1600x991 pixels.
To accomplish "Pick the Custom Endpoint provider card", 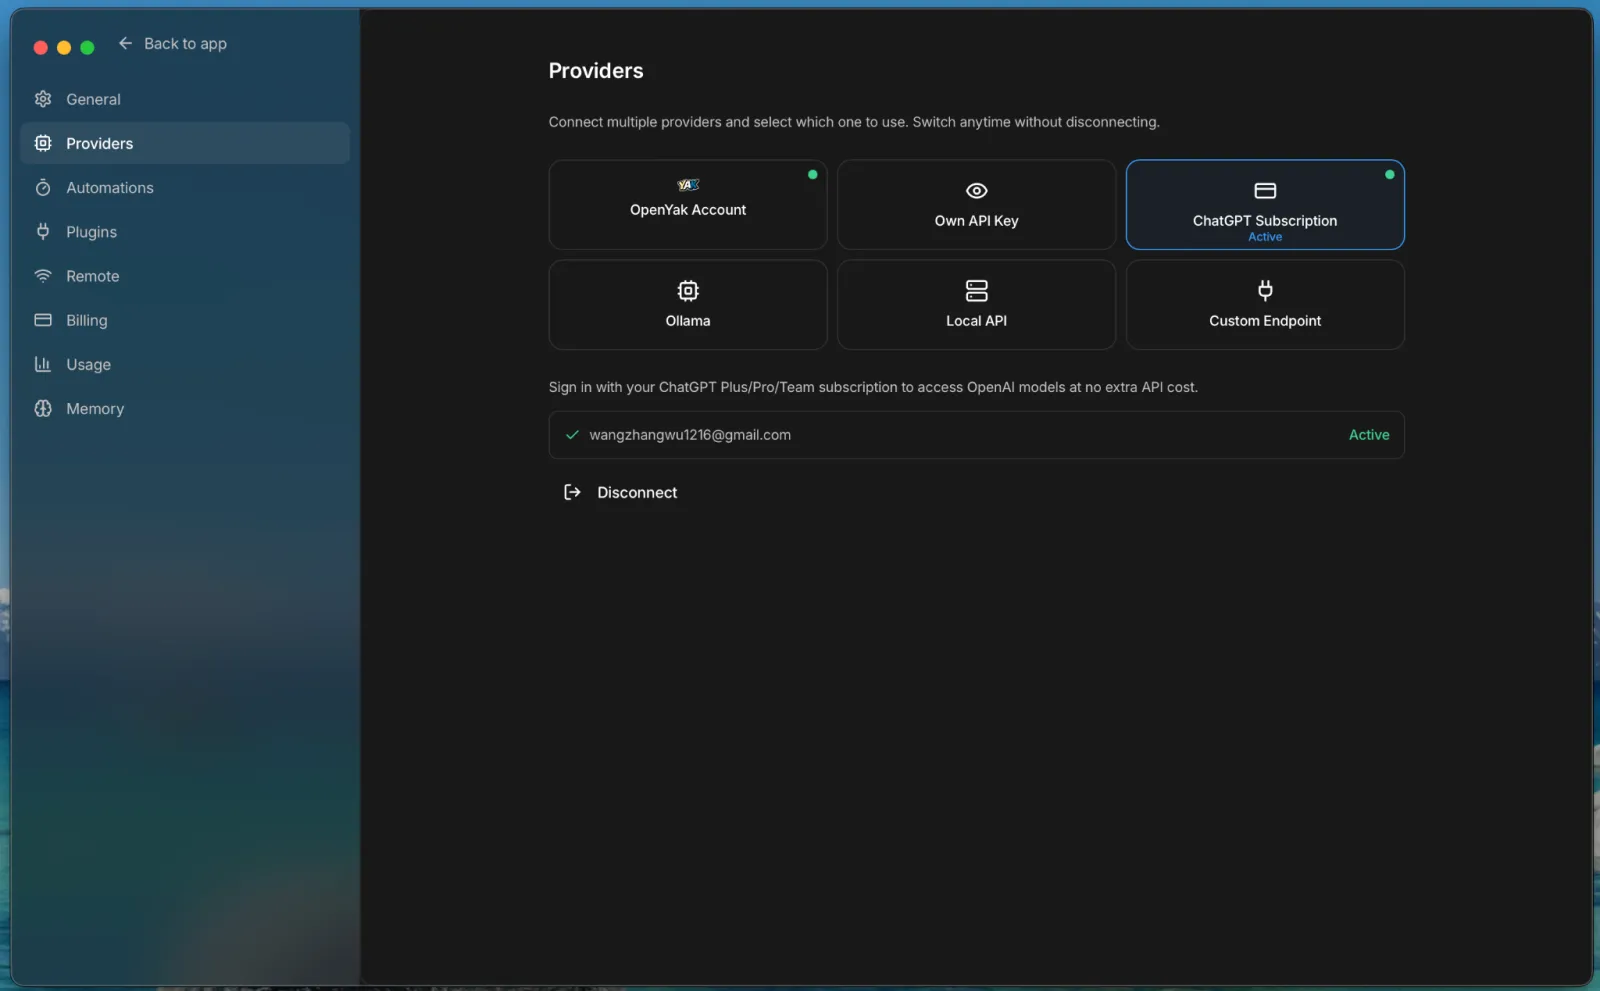I will tap(1264, 304).
